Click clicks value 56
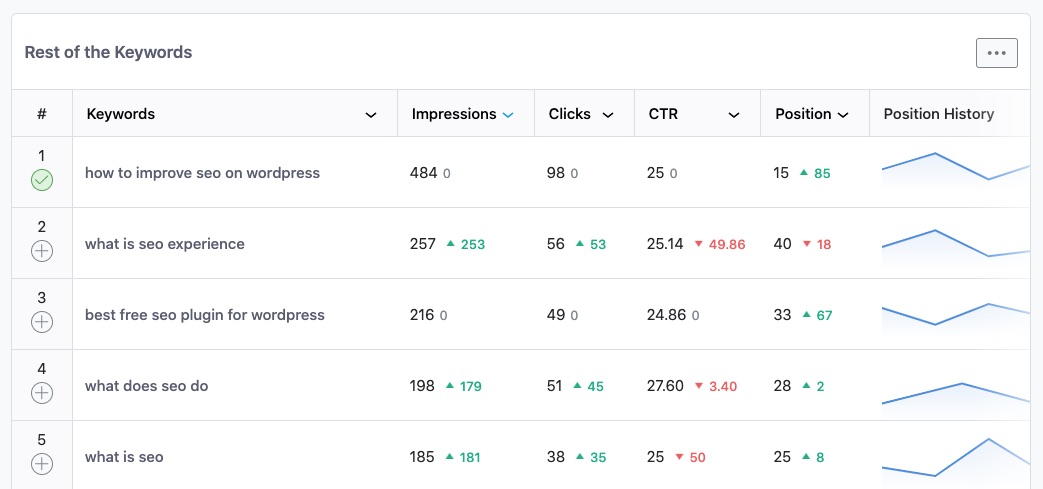This screenshot has height=489, width=1043. tap(555, 244)
